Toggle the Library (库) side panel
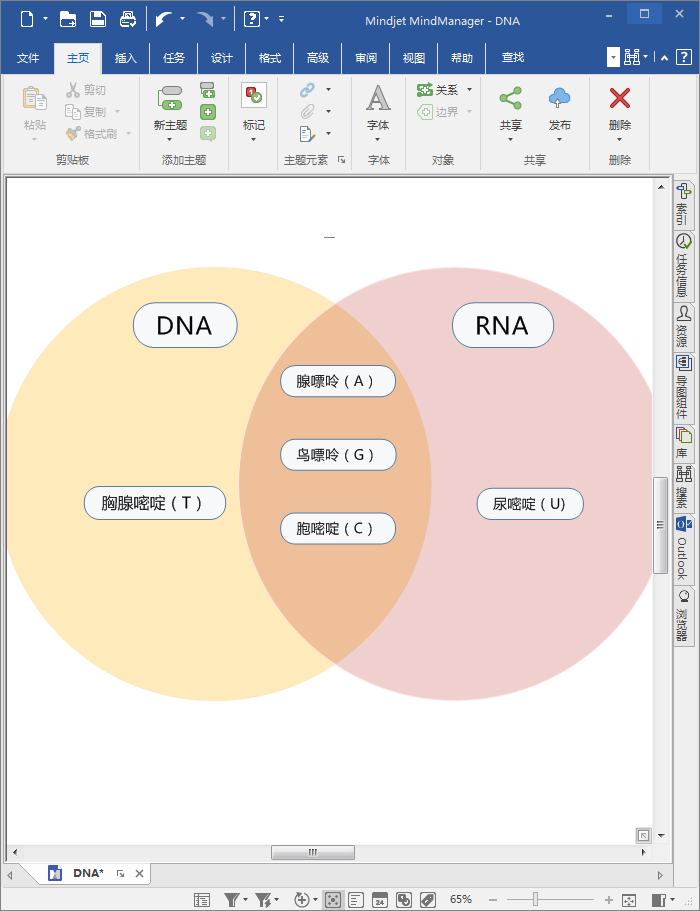This screenshot has width=700, height=911. [684, 440]
